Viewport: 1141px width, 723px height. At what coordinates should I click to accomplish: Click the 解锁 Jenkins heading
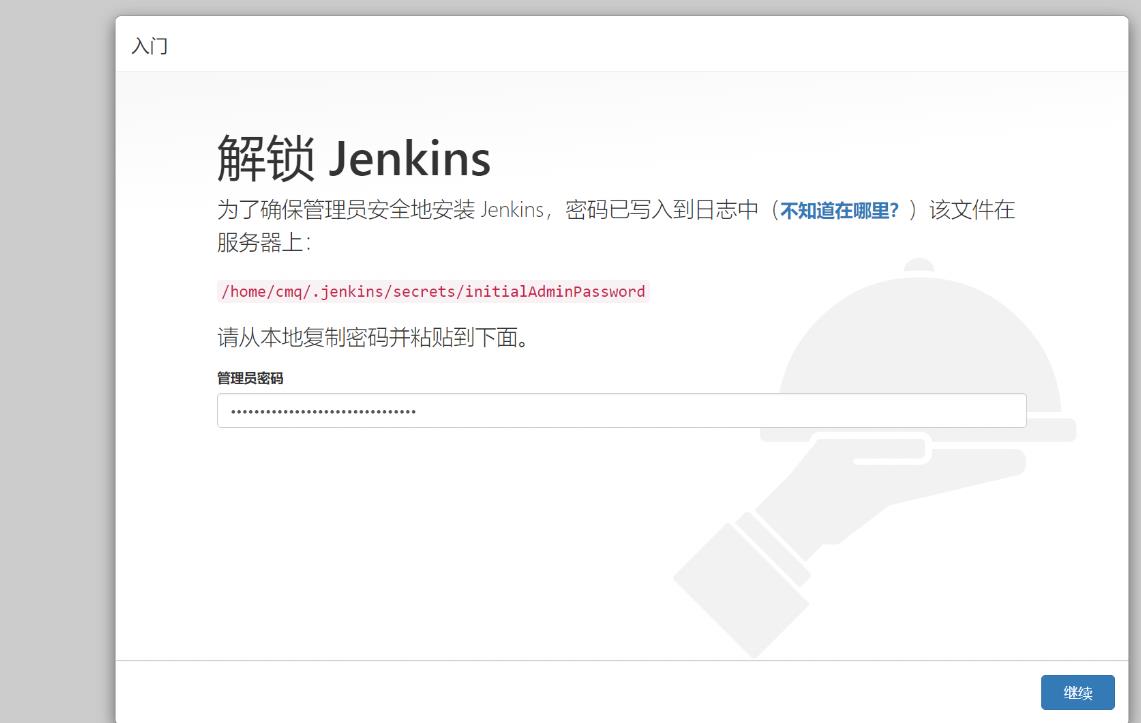(354, 158)
